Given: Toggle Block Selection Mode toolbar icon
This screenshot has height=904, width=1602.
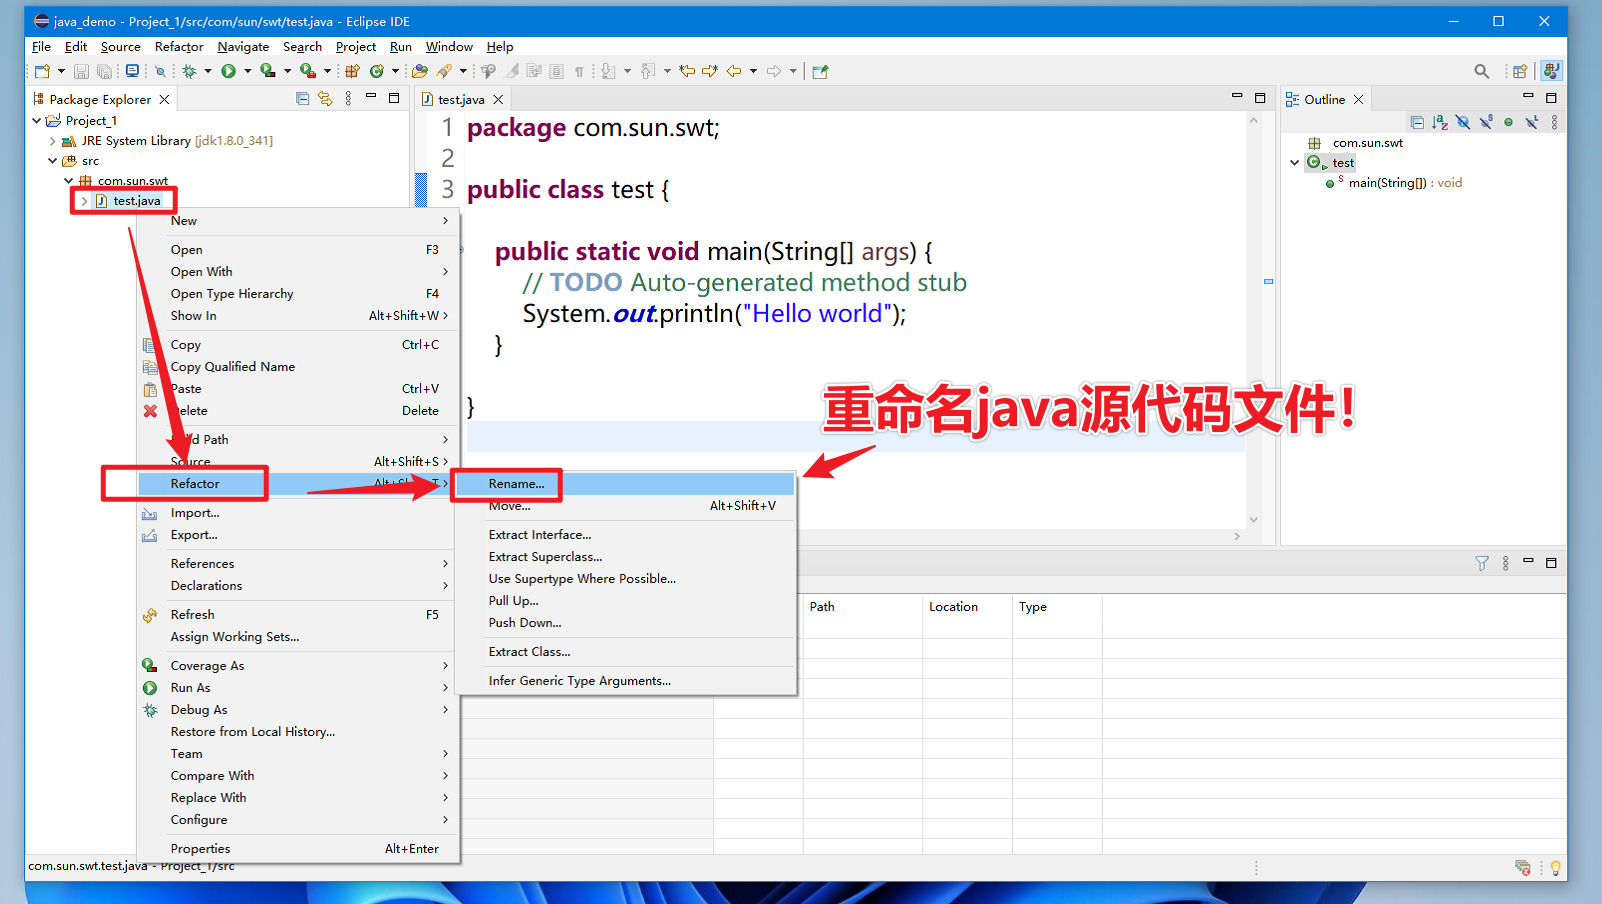Looking at the screenshot, I should pos(557,71).
